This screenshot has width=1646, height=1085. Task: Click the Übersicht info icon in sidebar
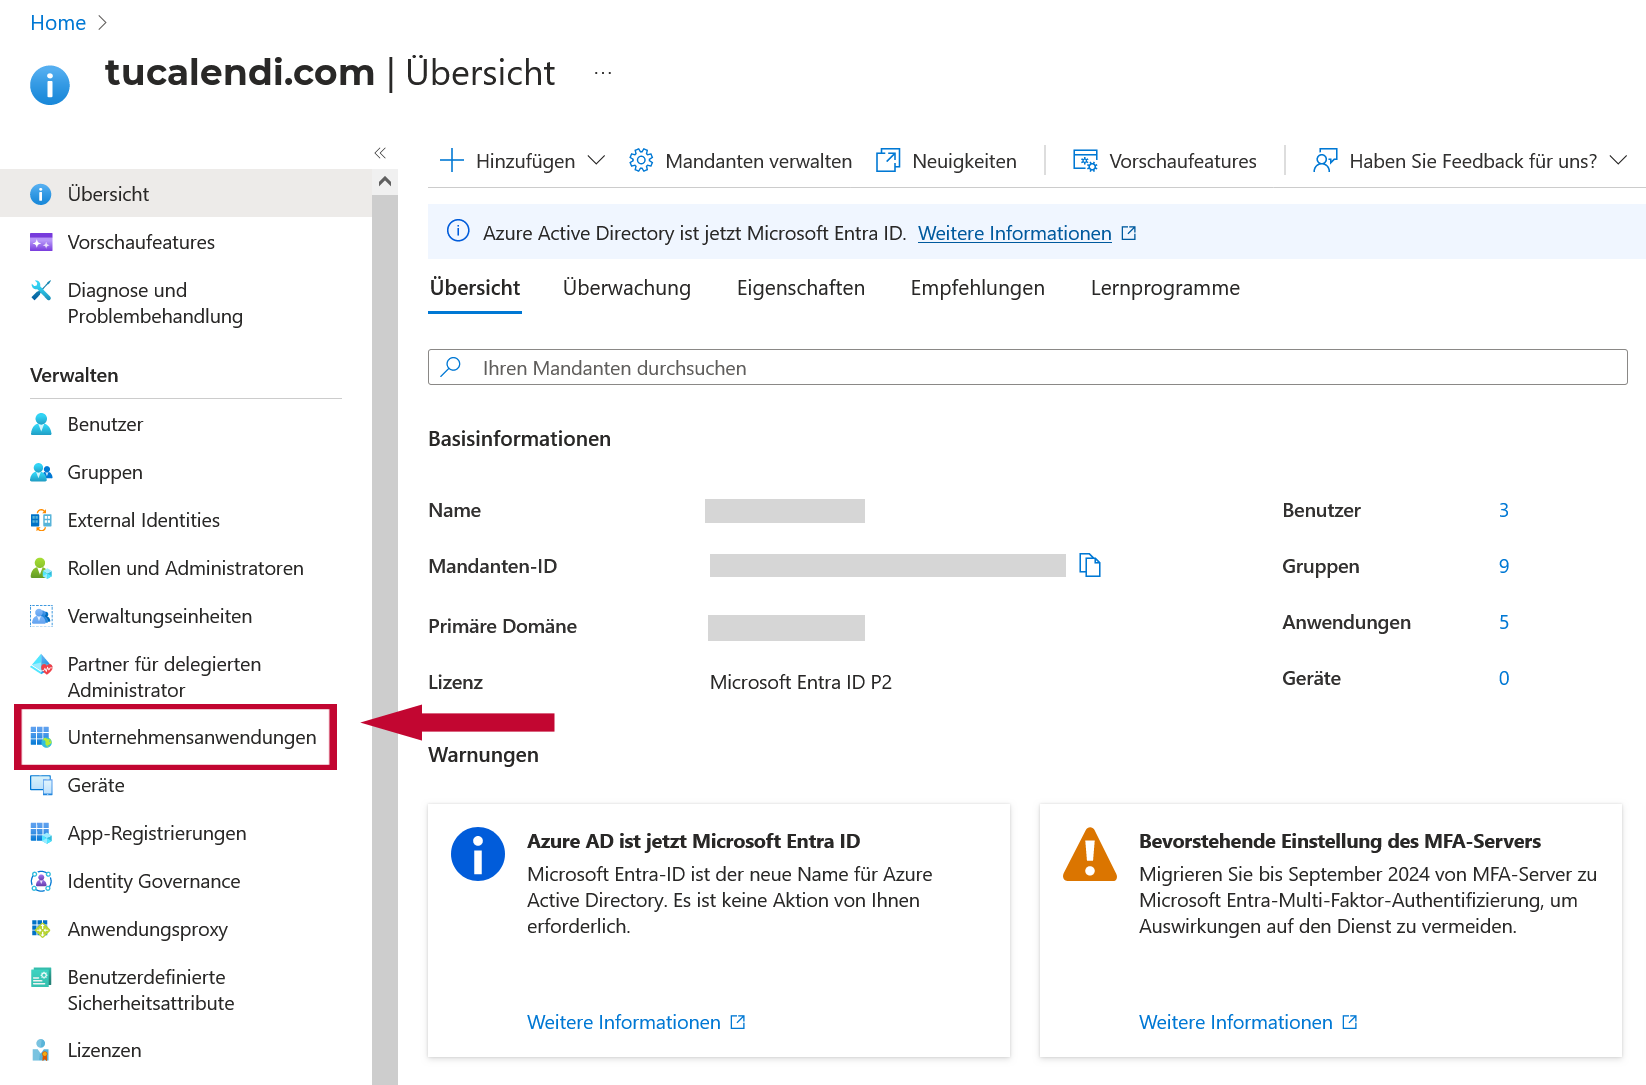[41, 194]
